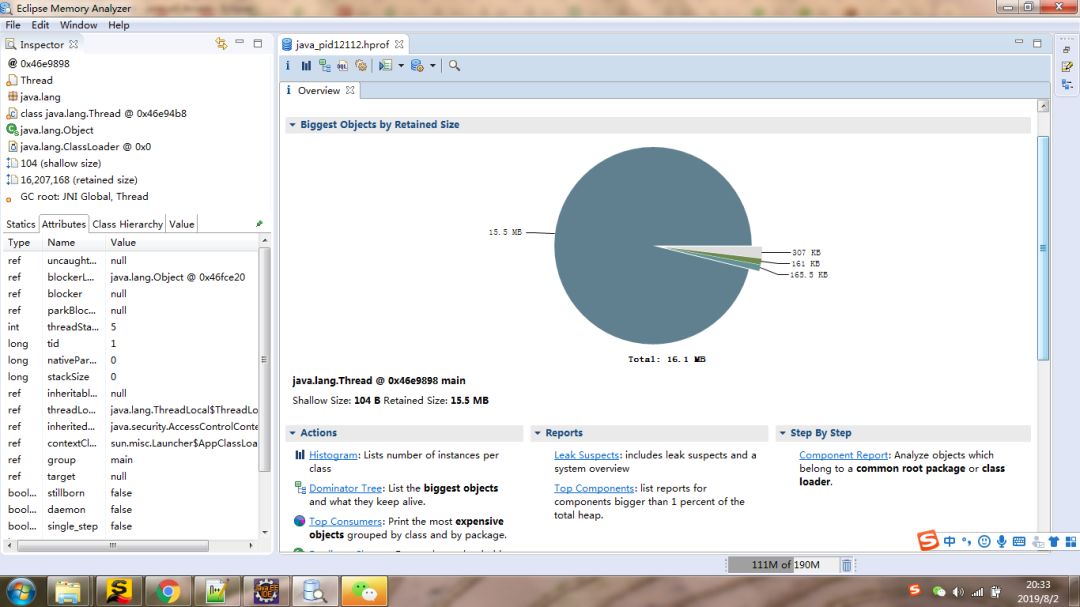Open the Top Components report link
1080x607 pixels.
594,488
